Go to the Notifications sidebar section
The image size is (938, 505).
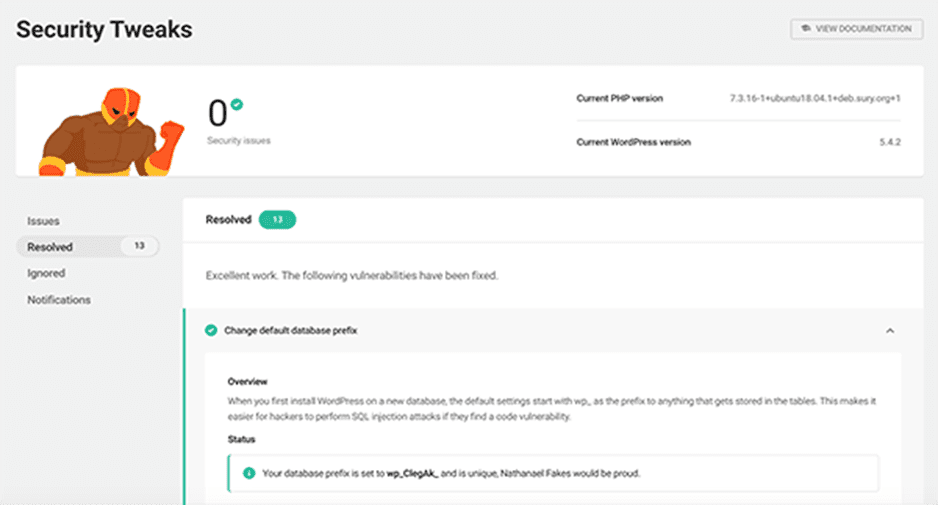coord(59,300)
